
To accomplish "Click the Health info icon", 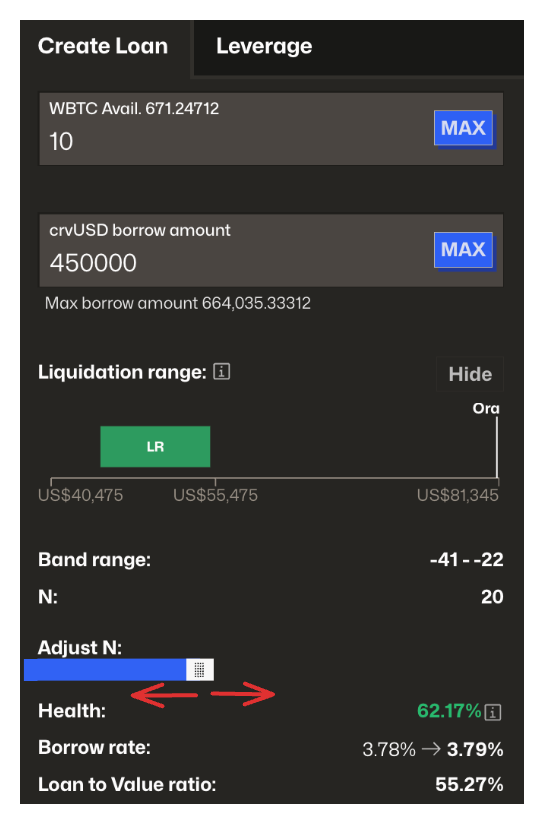I will pos(492,712).
